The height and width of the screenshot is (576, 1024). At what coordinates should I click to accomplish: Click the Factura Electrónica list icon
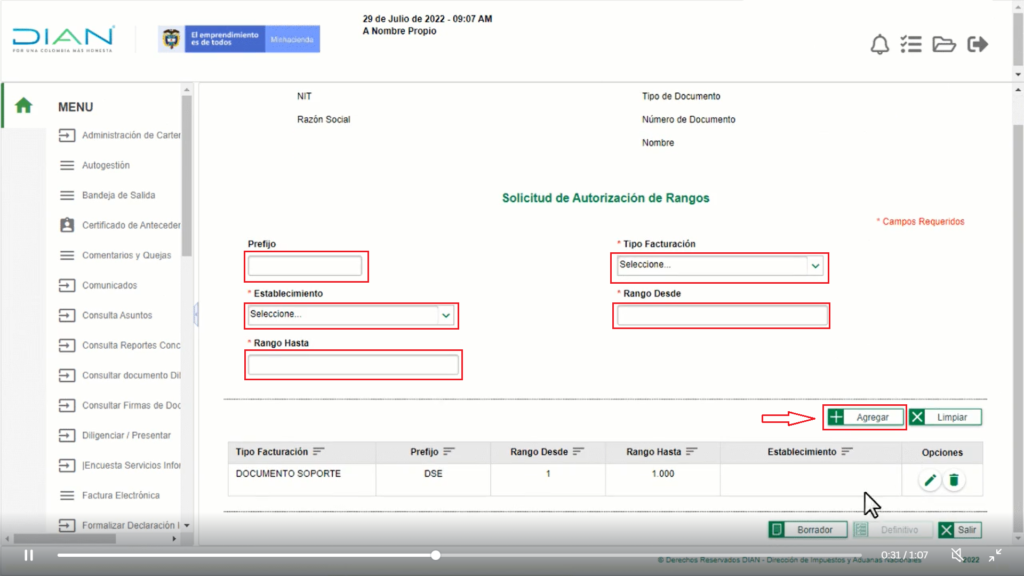pos(67,496)
